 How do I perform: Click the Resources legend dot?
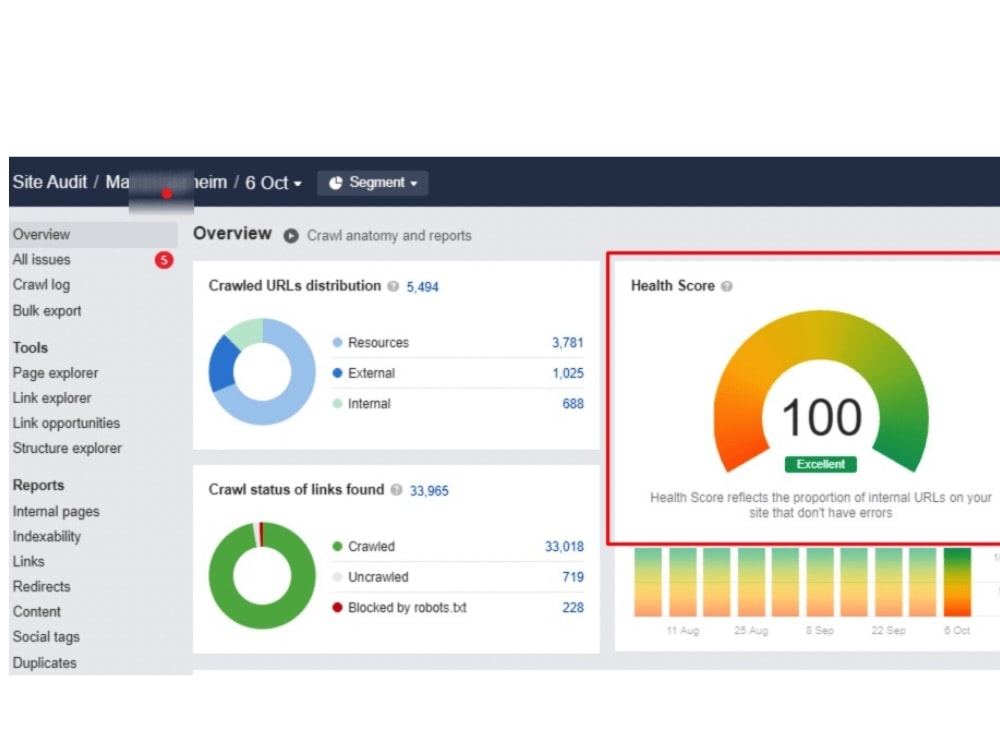click(x=337, y=342)
